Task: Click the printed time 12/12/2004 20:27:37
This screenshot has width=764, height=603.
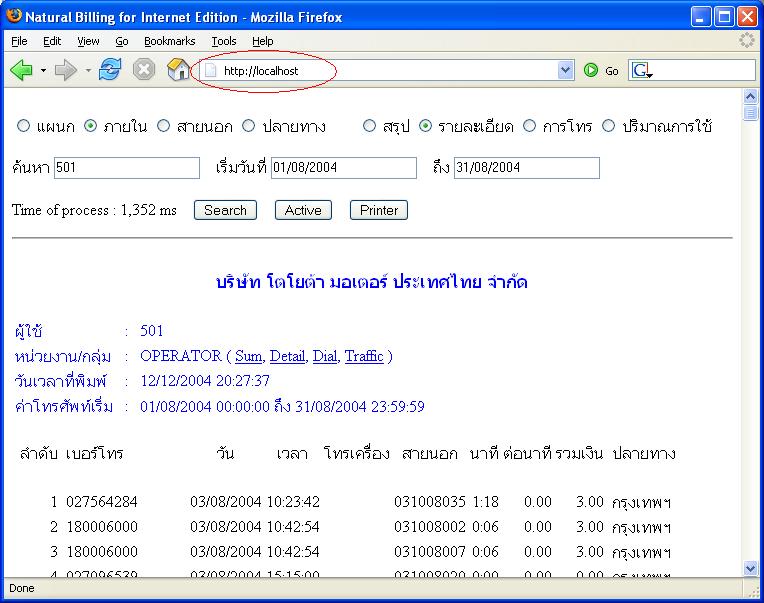Action: pyautogui.click(x=205, y=380)
